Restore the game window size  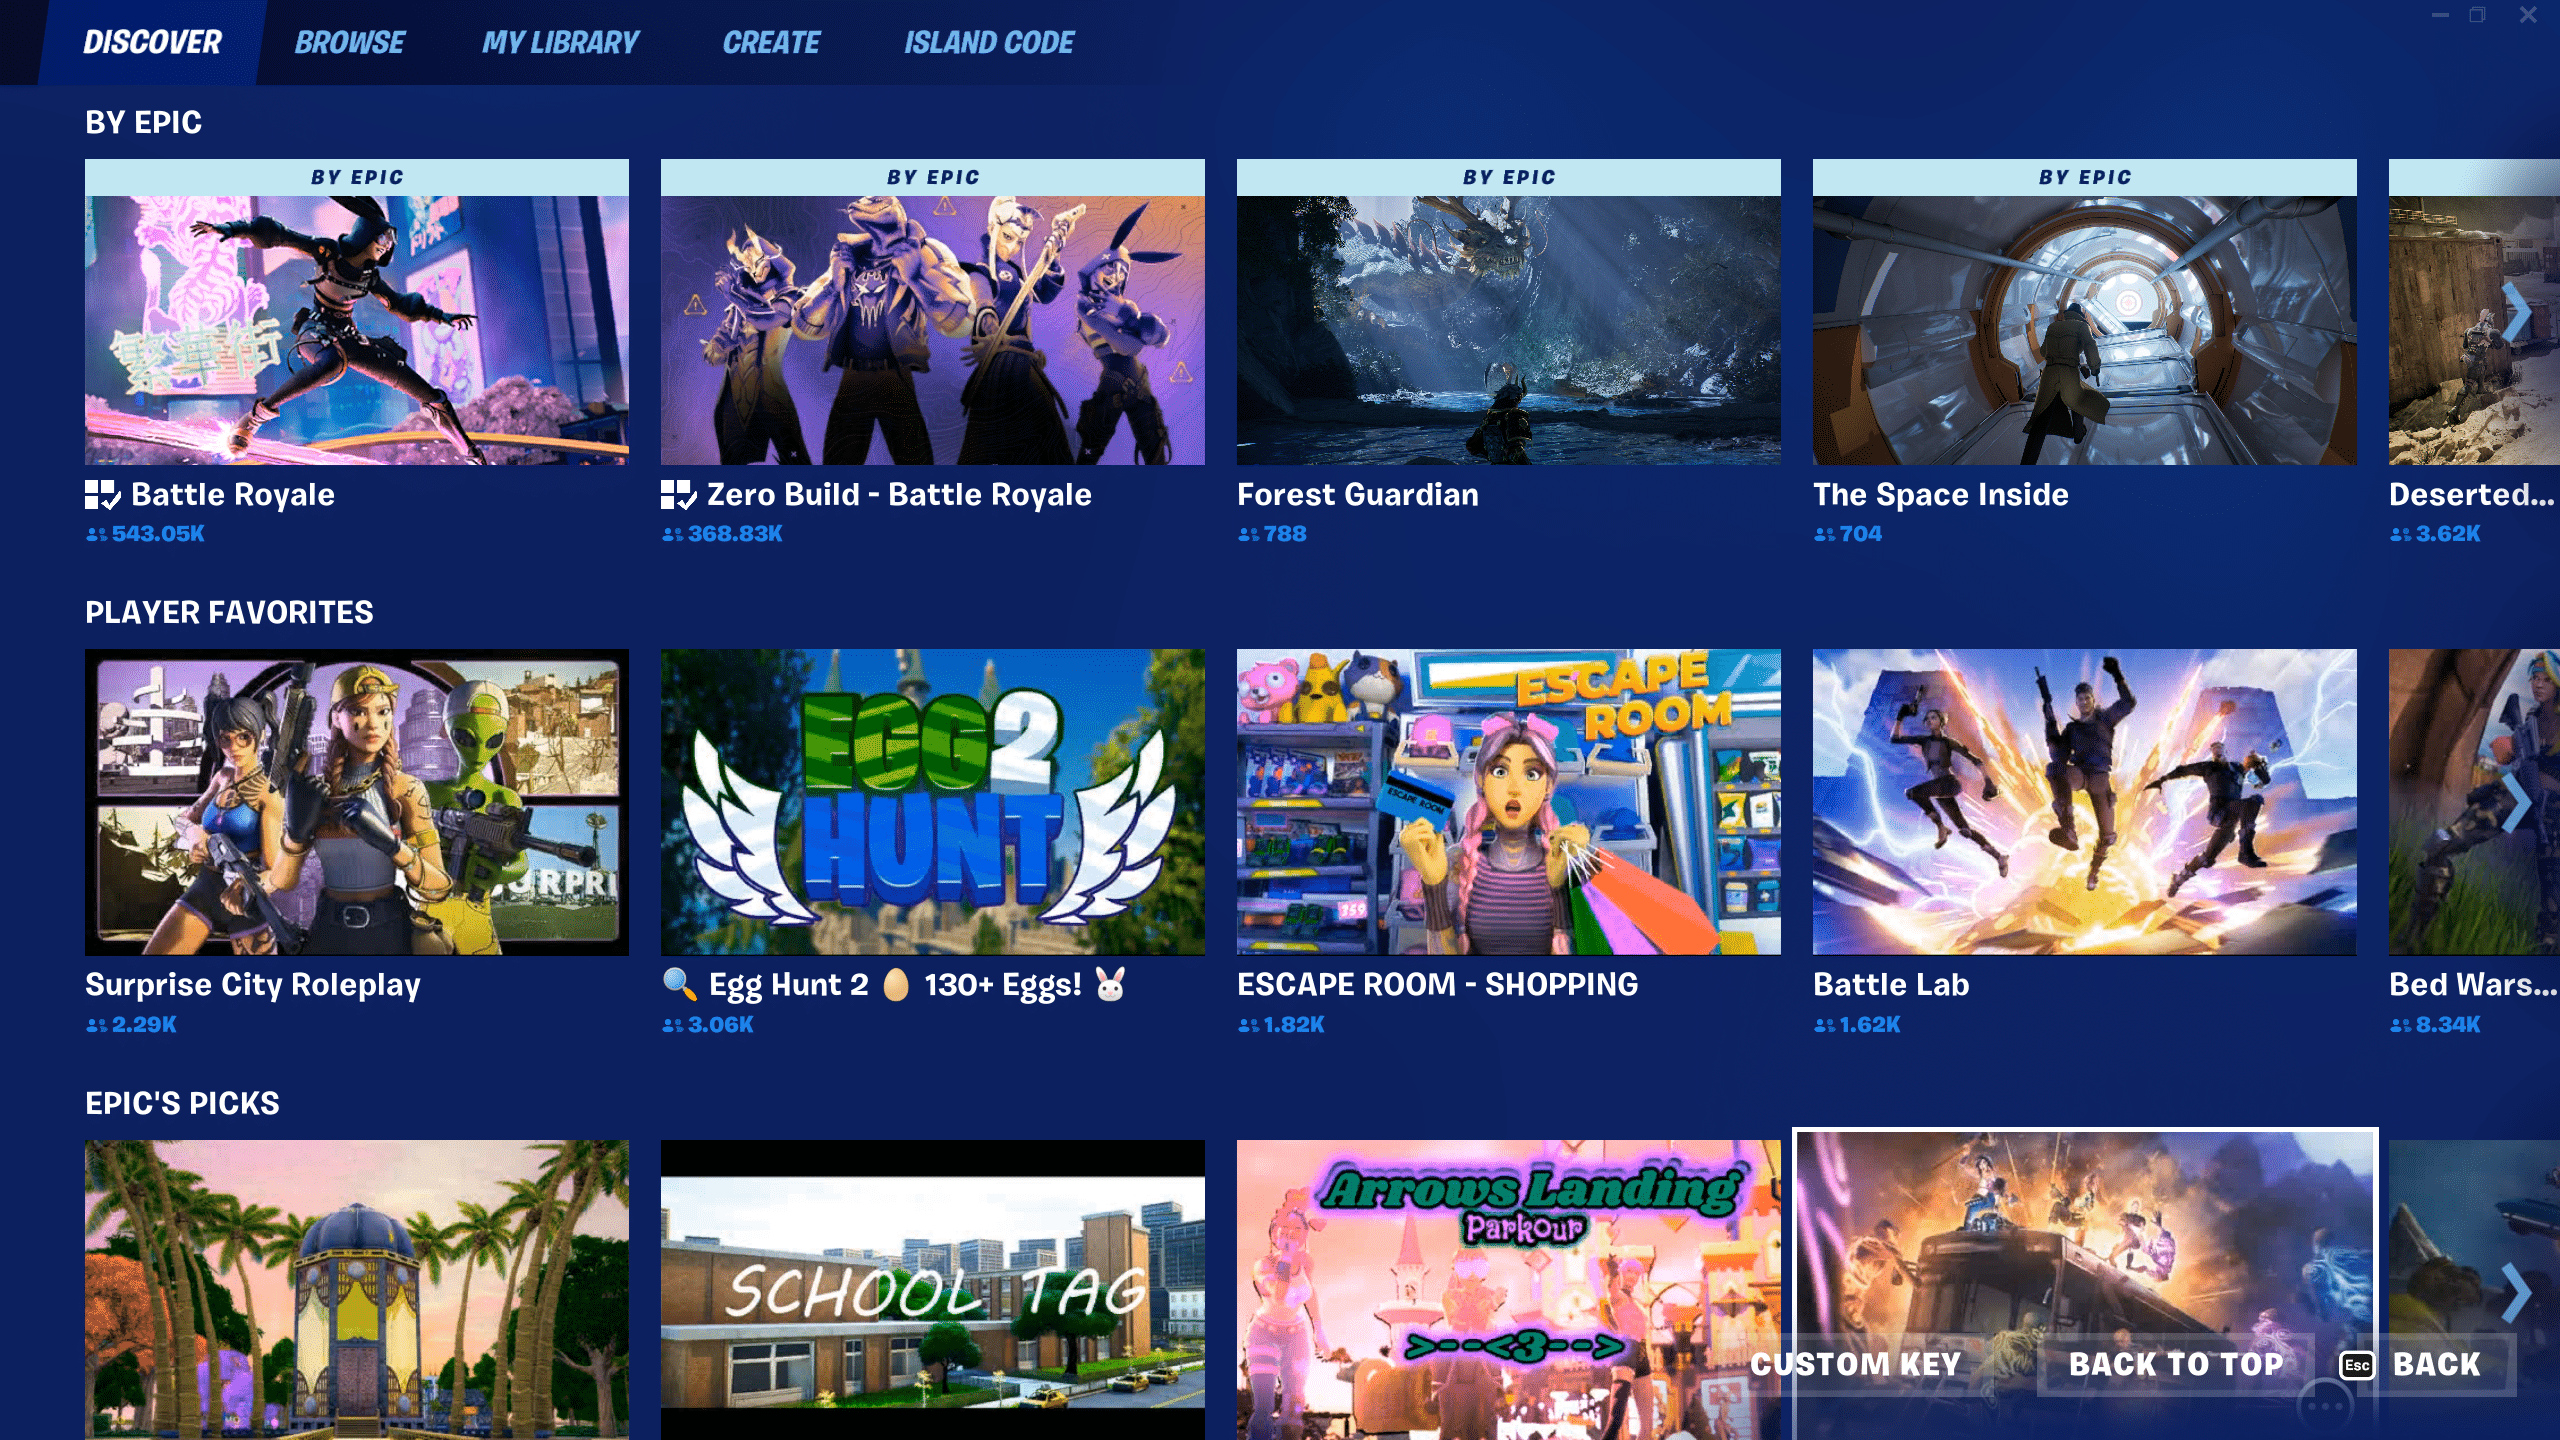click(x=2477, y=15)
